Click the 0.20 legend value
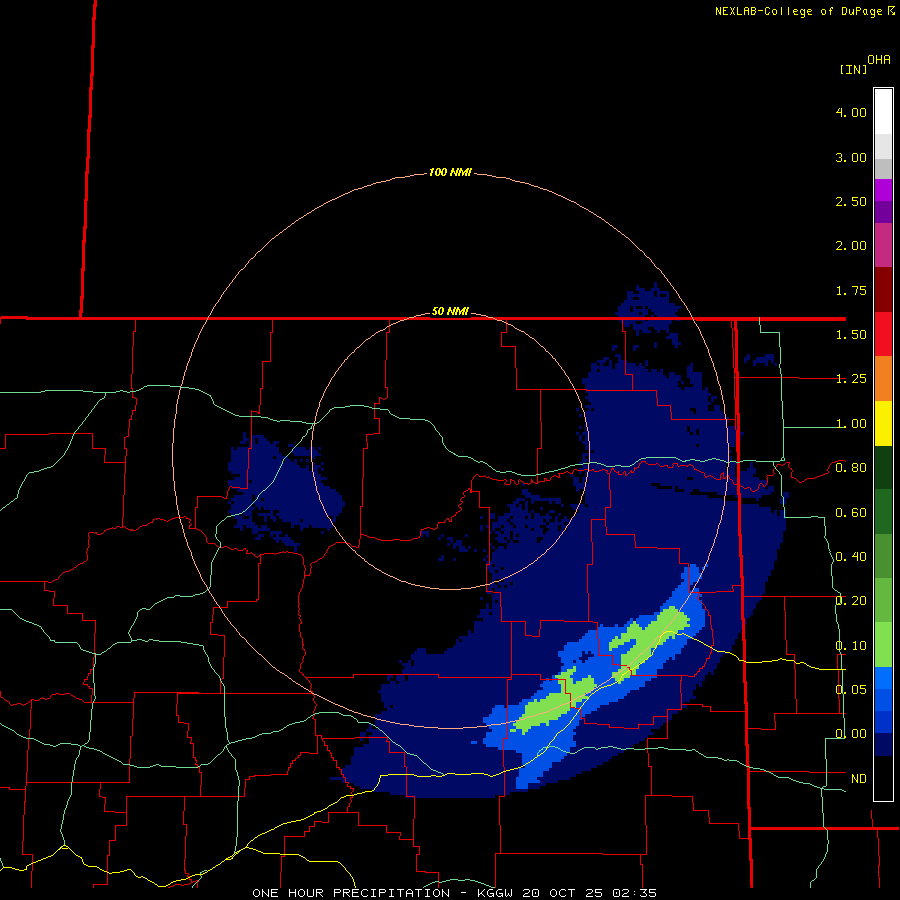 pos(851,601)
